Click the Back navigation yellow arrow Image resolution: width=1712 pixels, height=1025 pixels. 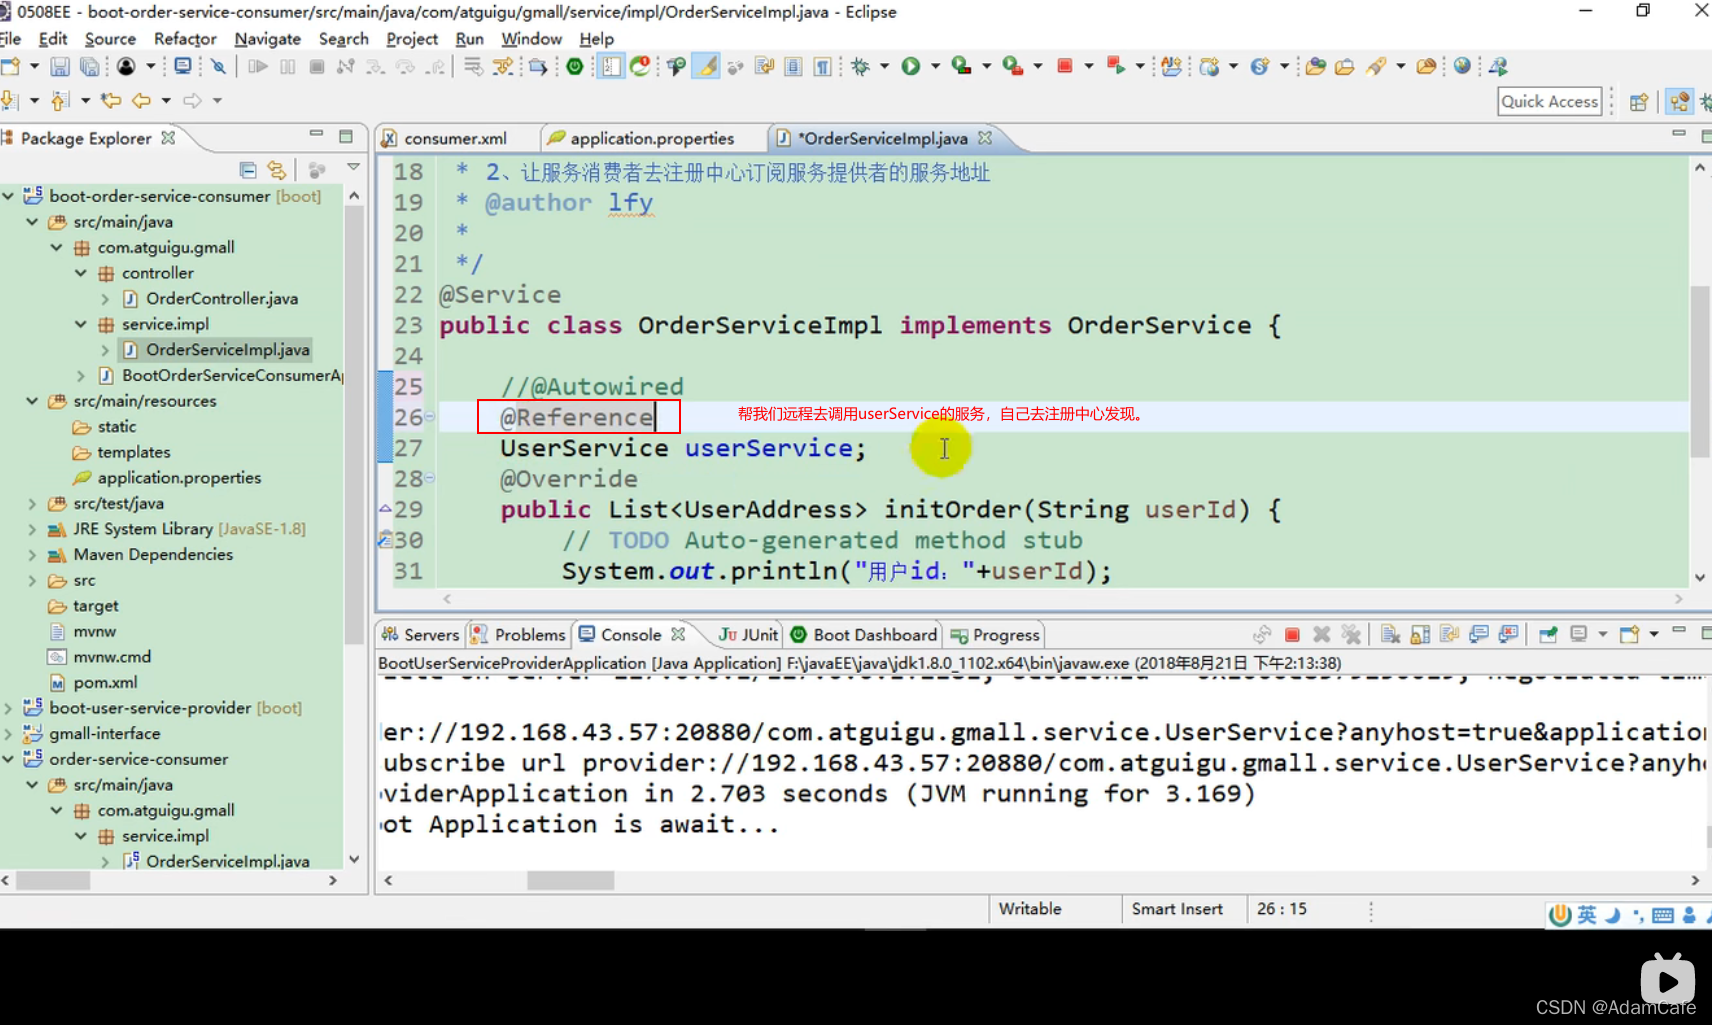pyautogui.click(x=141, y=100)
